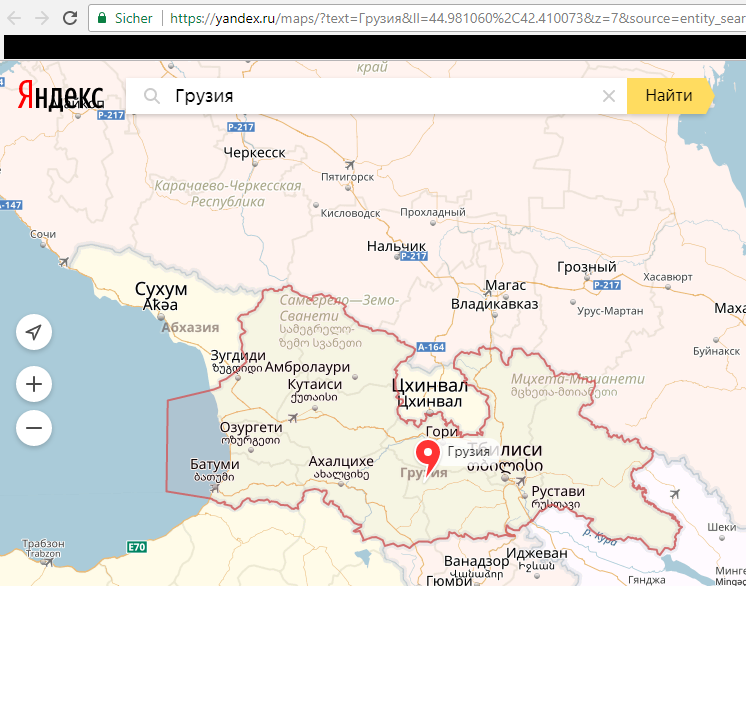Viewport: 746px width, 715px height.
Task: Click the Черкесск city label
Action: click(255, 153)
